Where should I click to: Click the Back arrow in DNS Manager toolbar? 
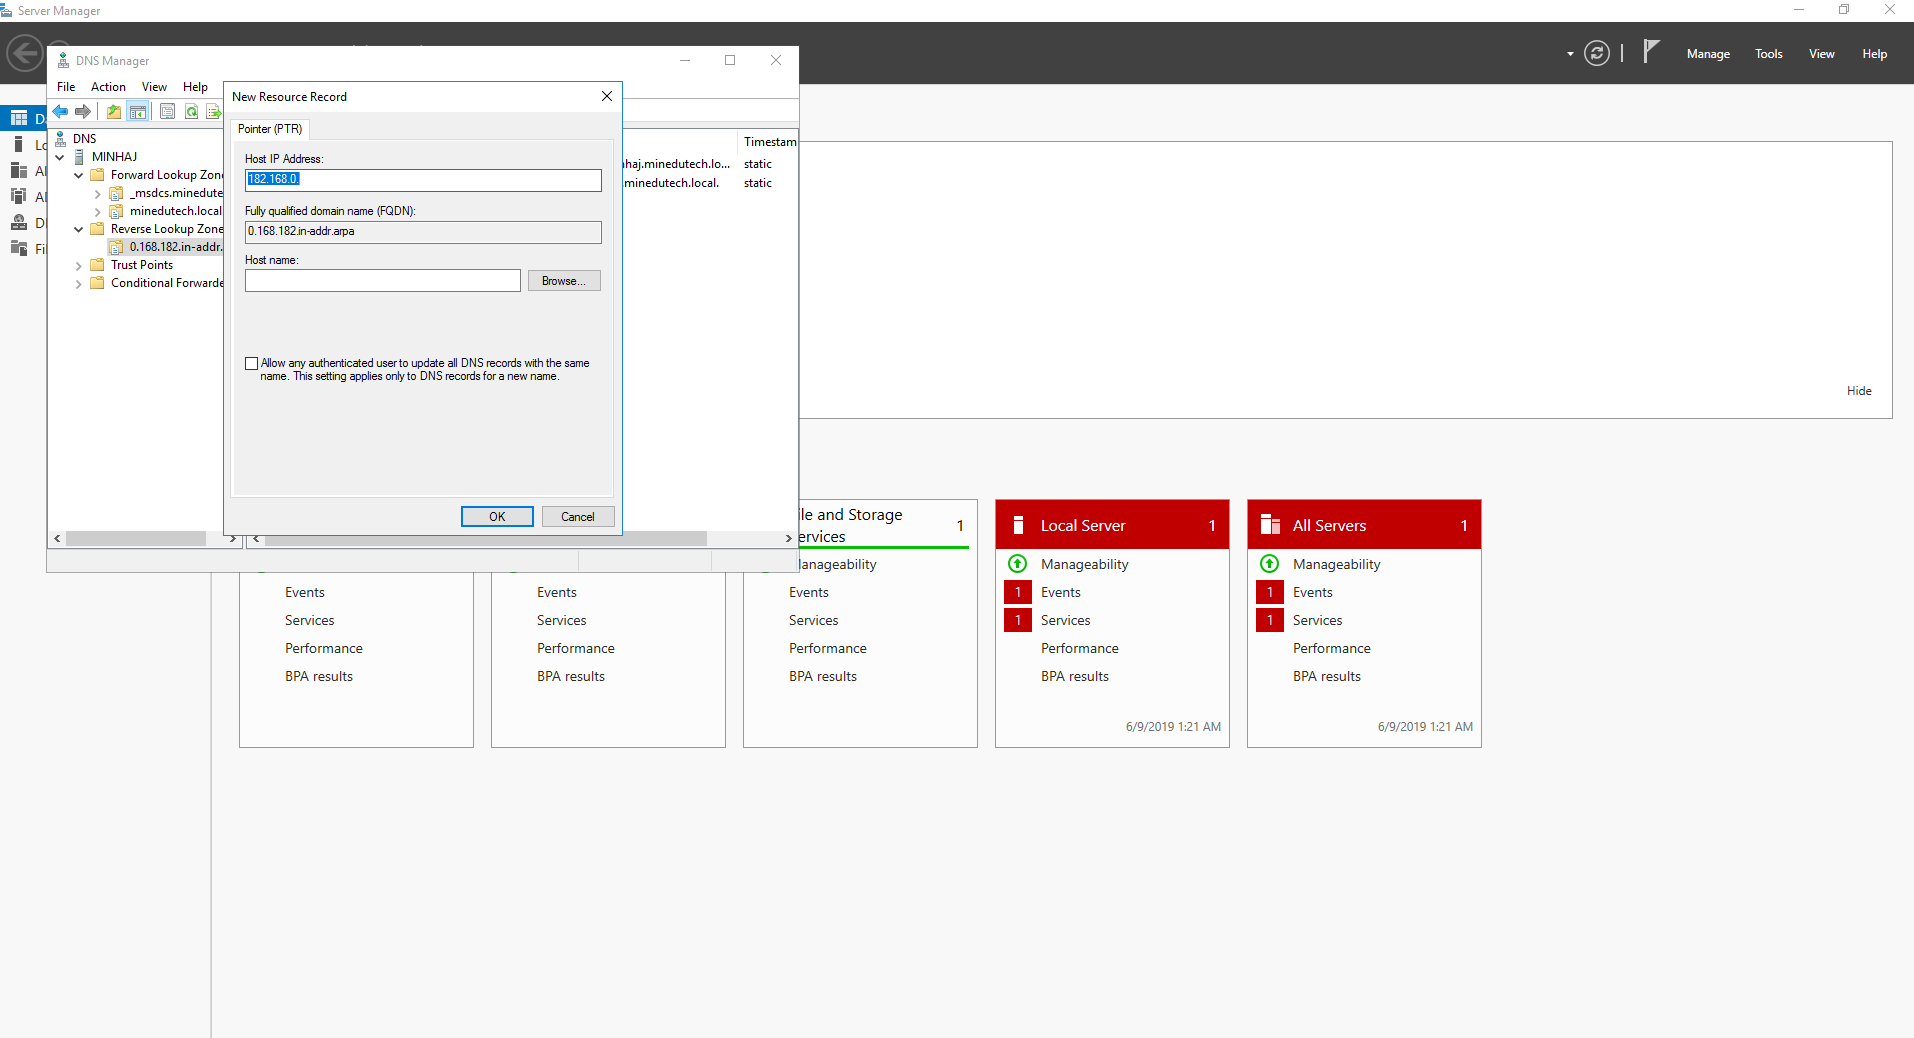click(61, 112)
